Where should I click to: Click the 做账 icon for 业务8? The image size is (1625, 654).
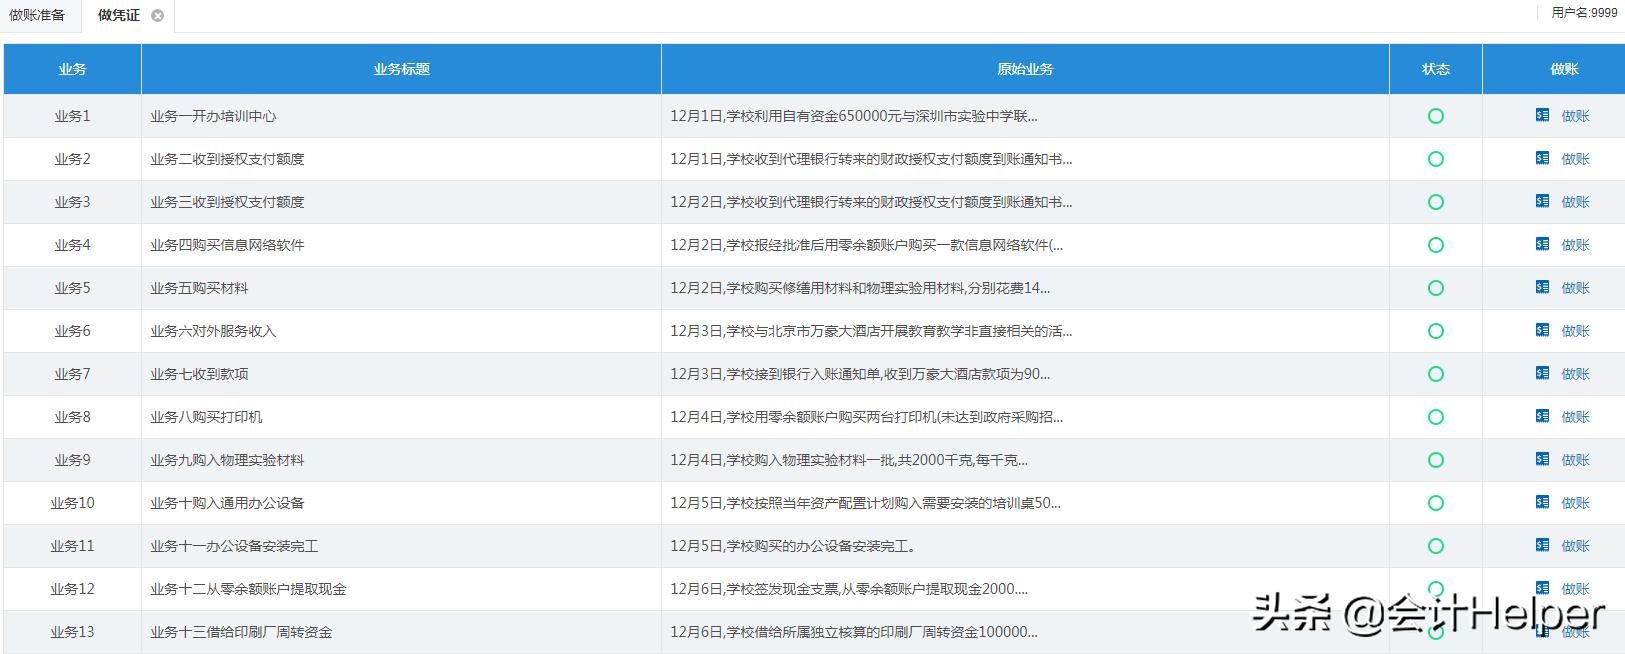1542,416
